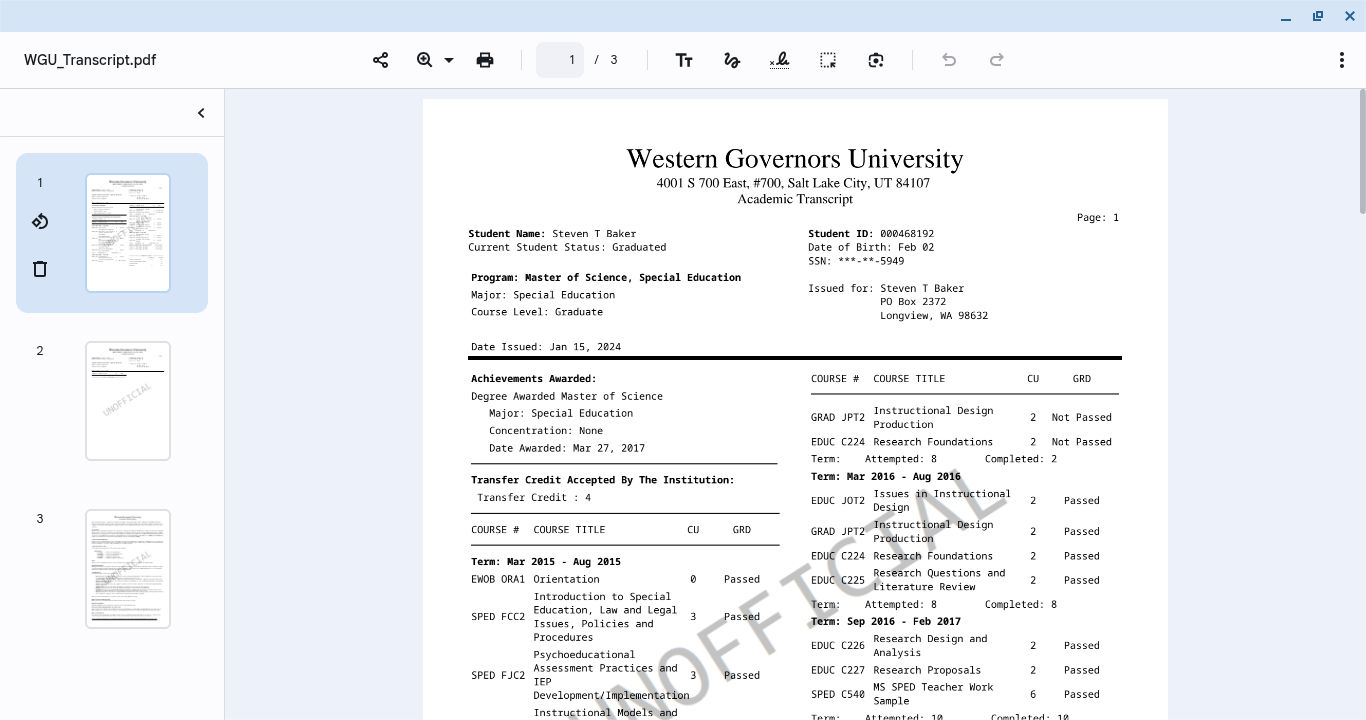1366x720 pixels.
Task: Select the page 1 thumbnail
Action: coord(128,233)
